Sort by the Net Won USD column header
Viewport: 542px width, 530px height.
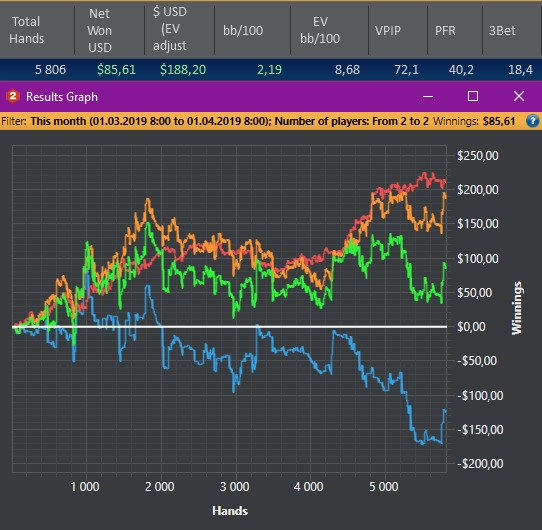pyautogui.click(x=110, y=30)
